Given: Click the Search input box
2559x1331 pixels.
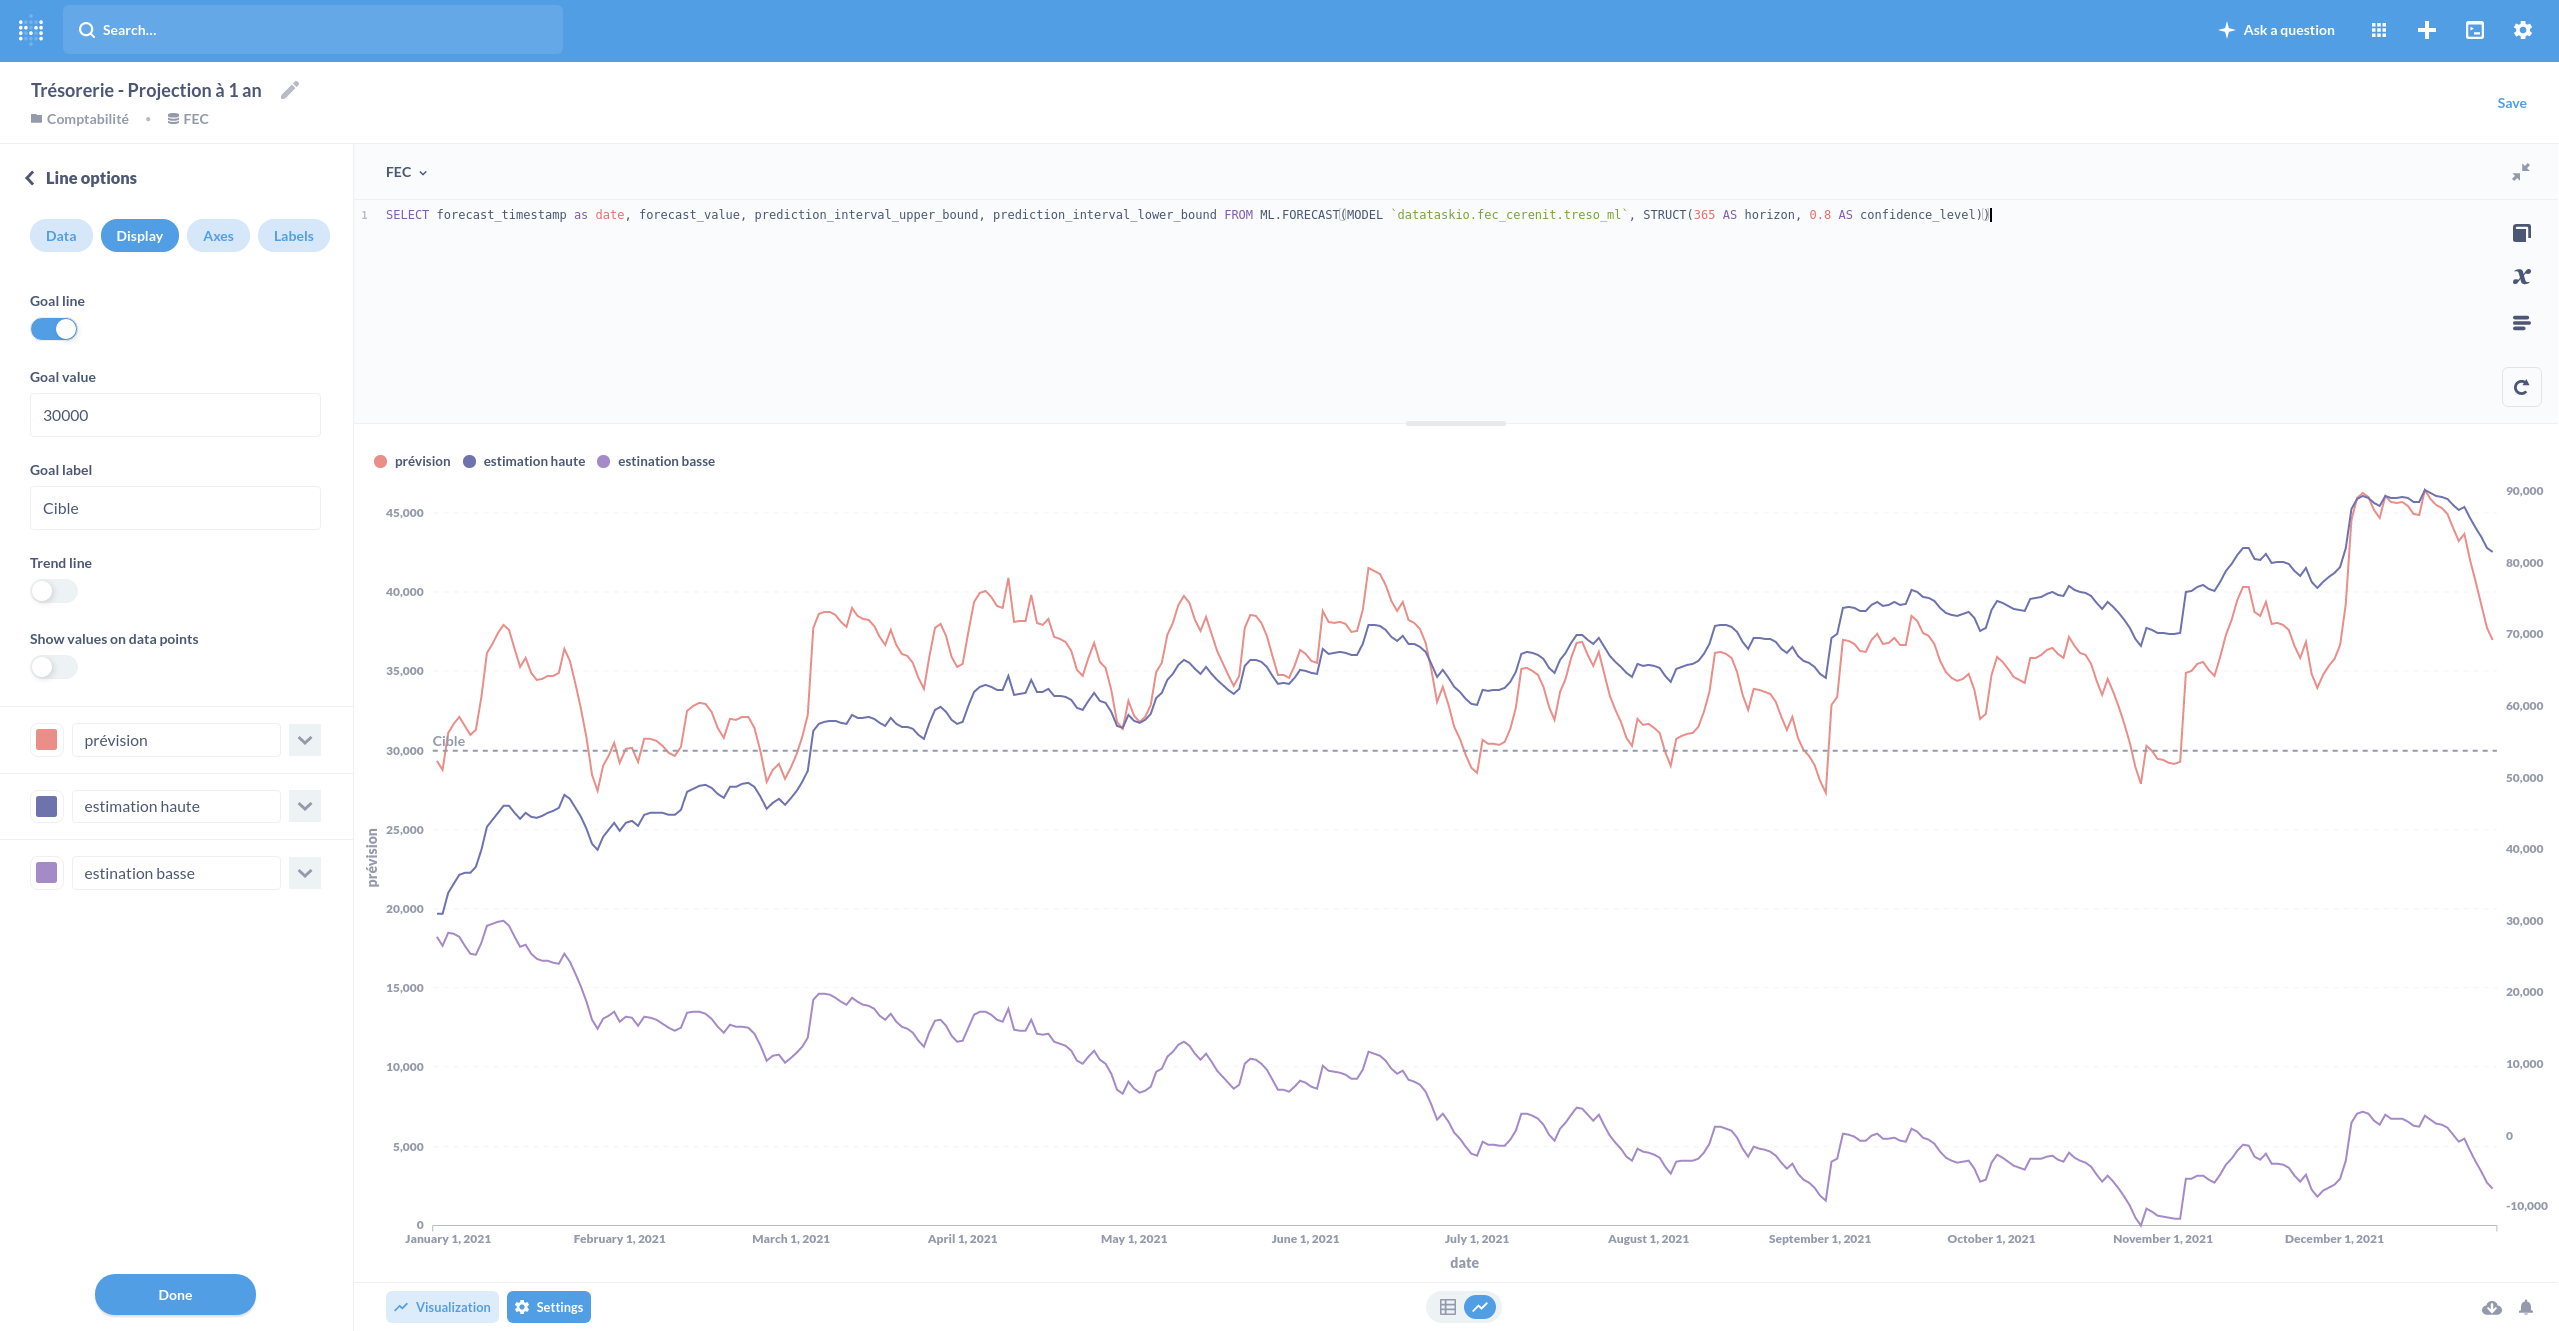Looking at the screenshot, I should click(x=313, y=30).
